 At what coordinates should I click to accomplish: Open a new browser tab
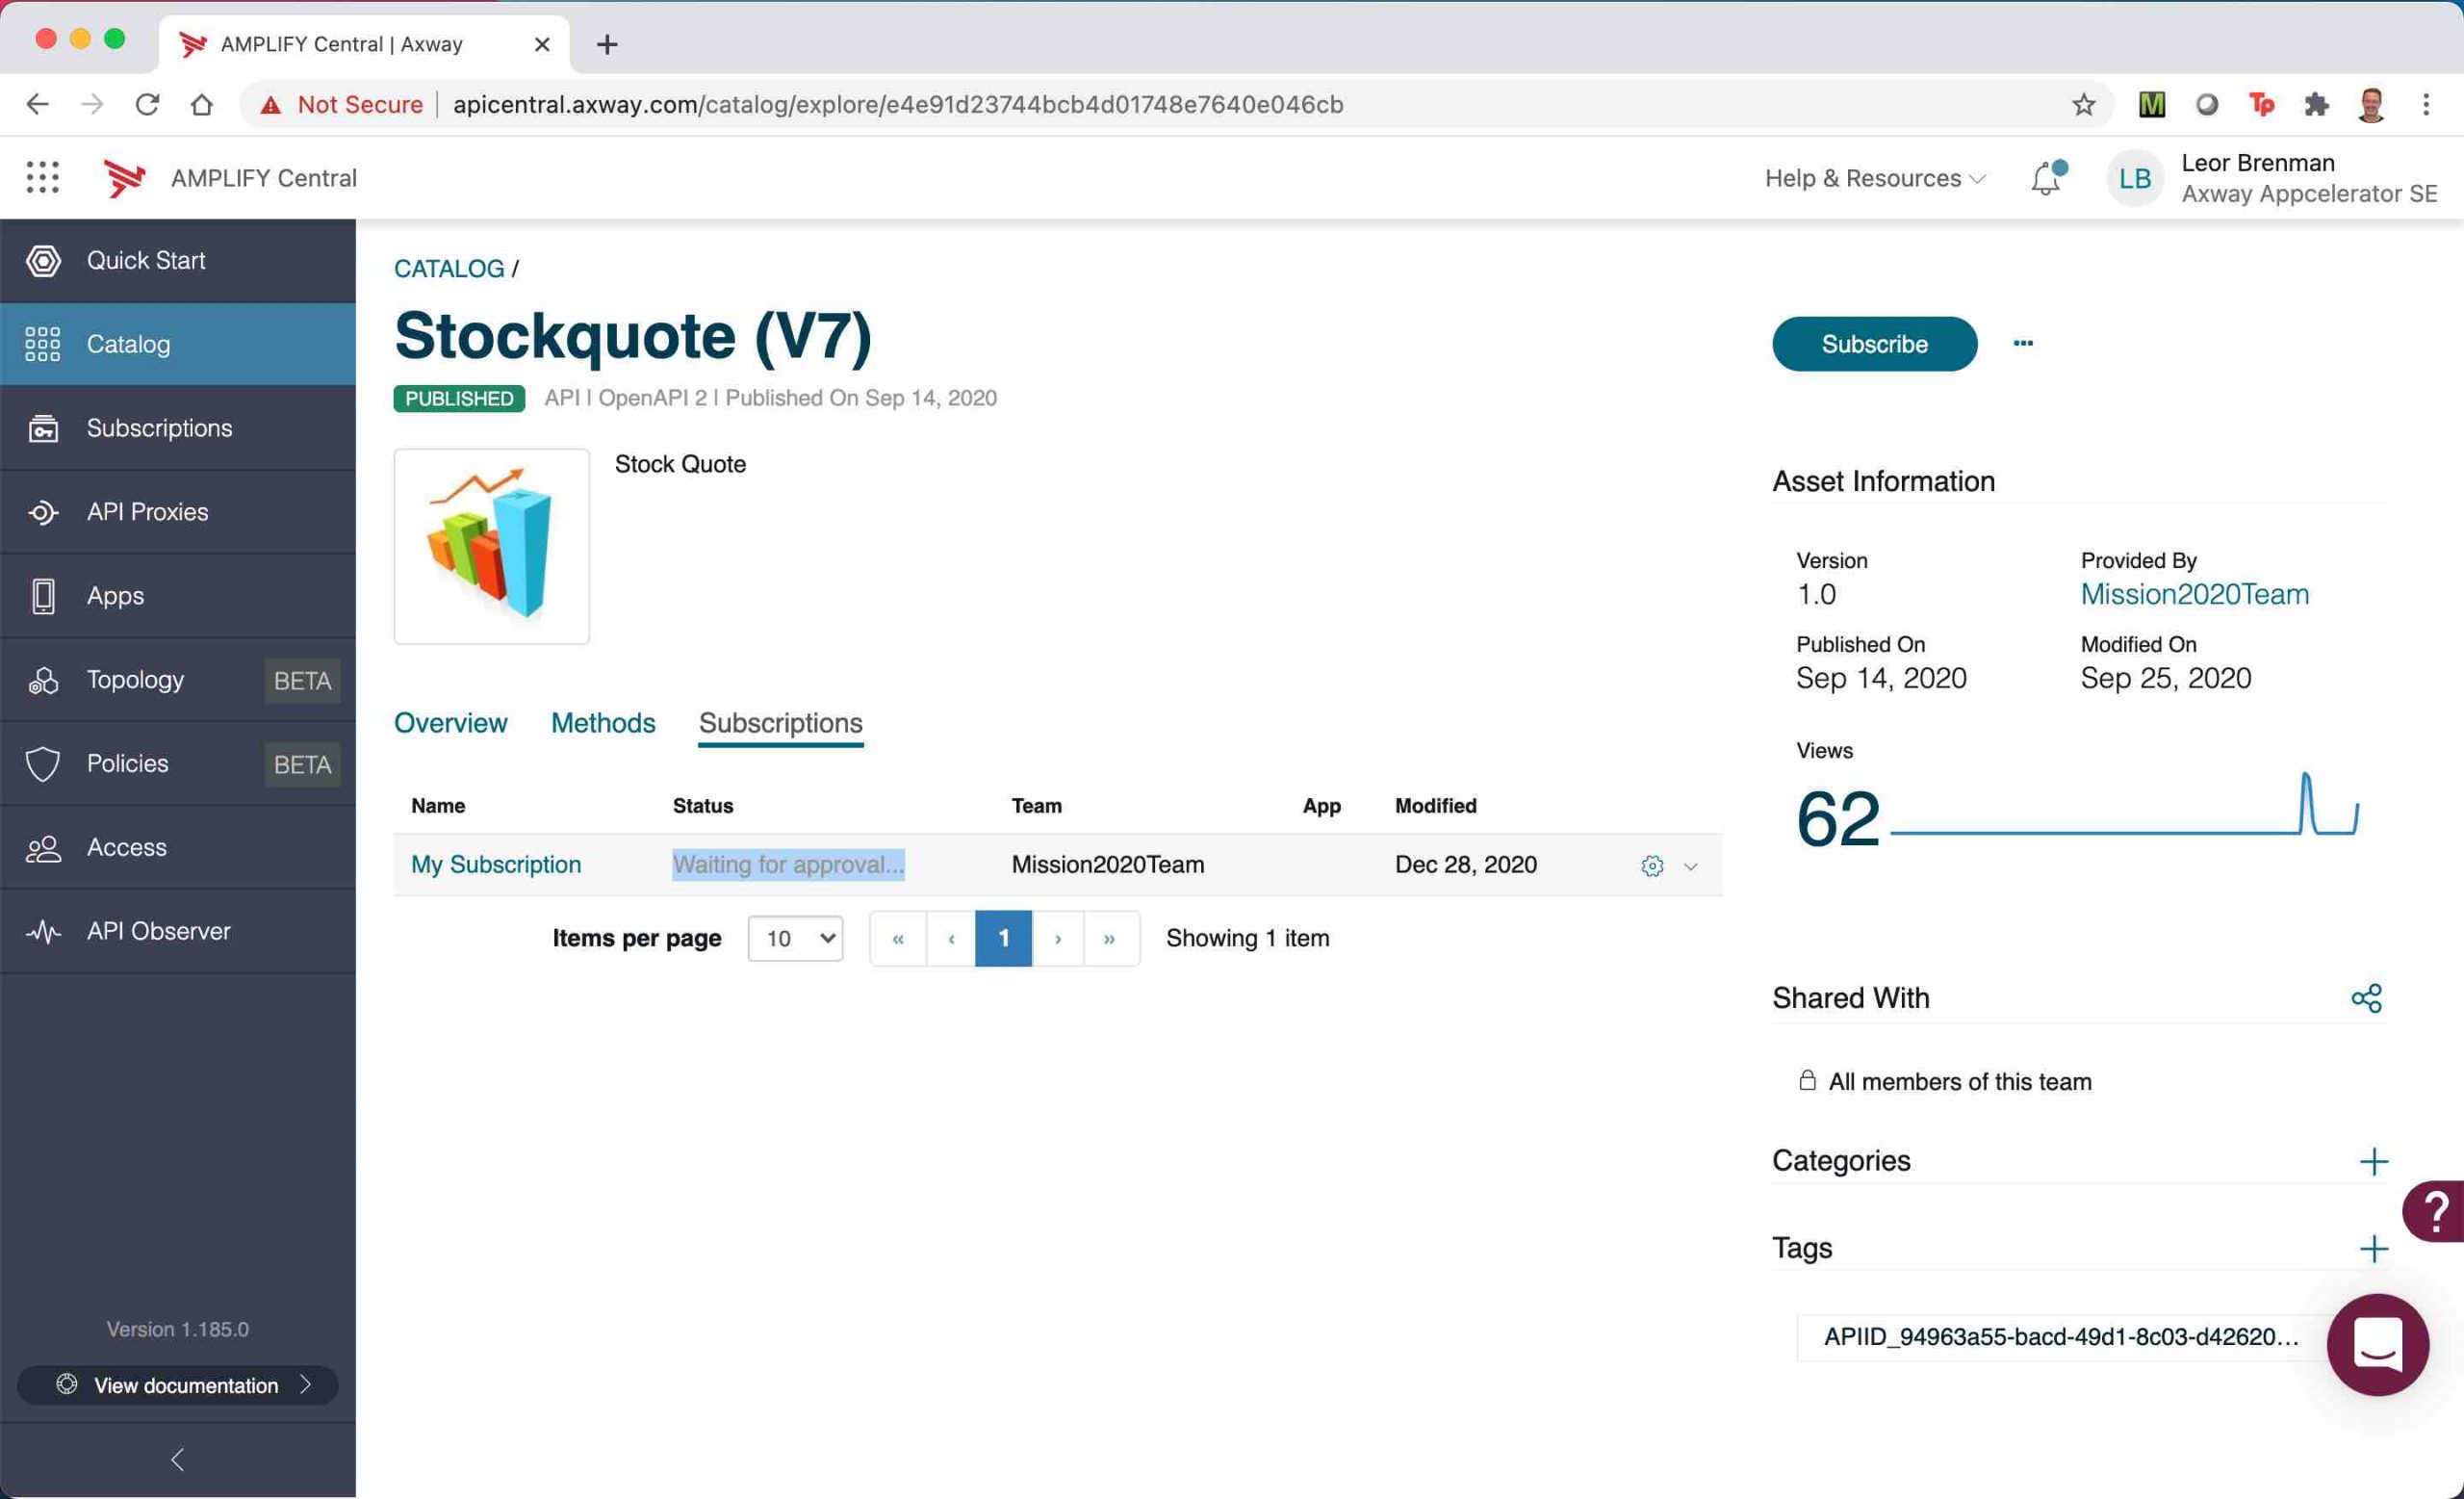607,44
